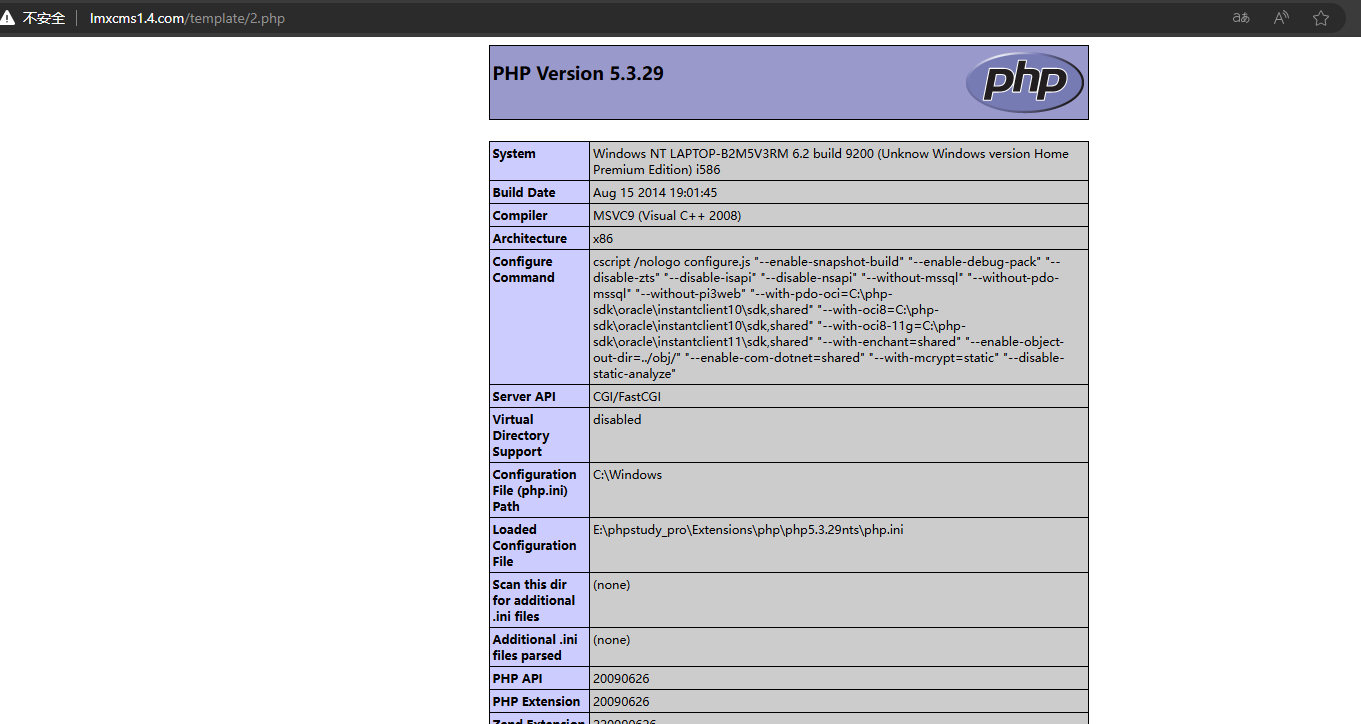
Task: Select the System row label
Action: point(514,154)
